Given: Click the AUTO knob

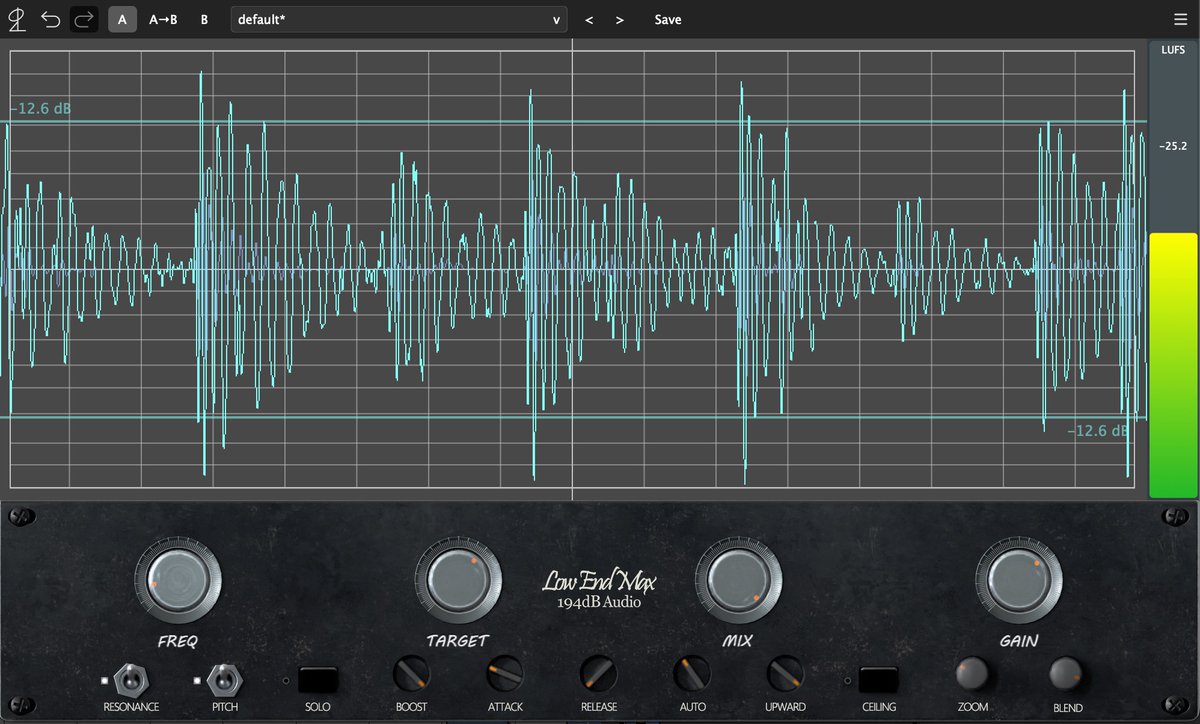Looking at the screenshot, I should (x=692, y=675).
